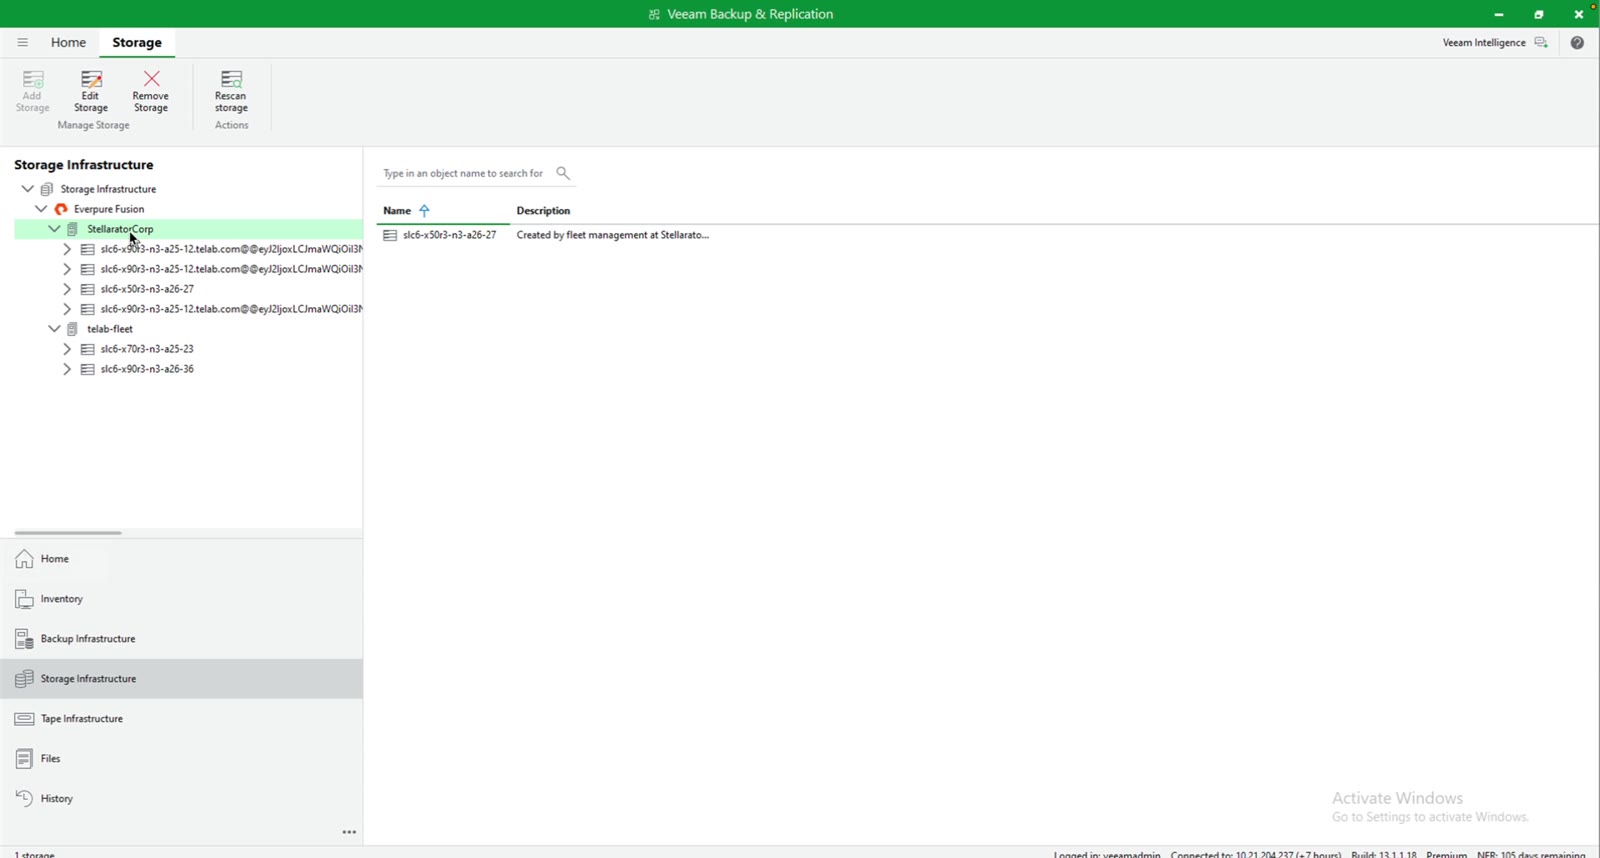Open the hamburger main menu

(22, 42)
